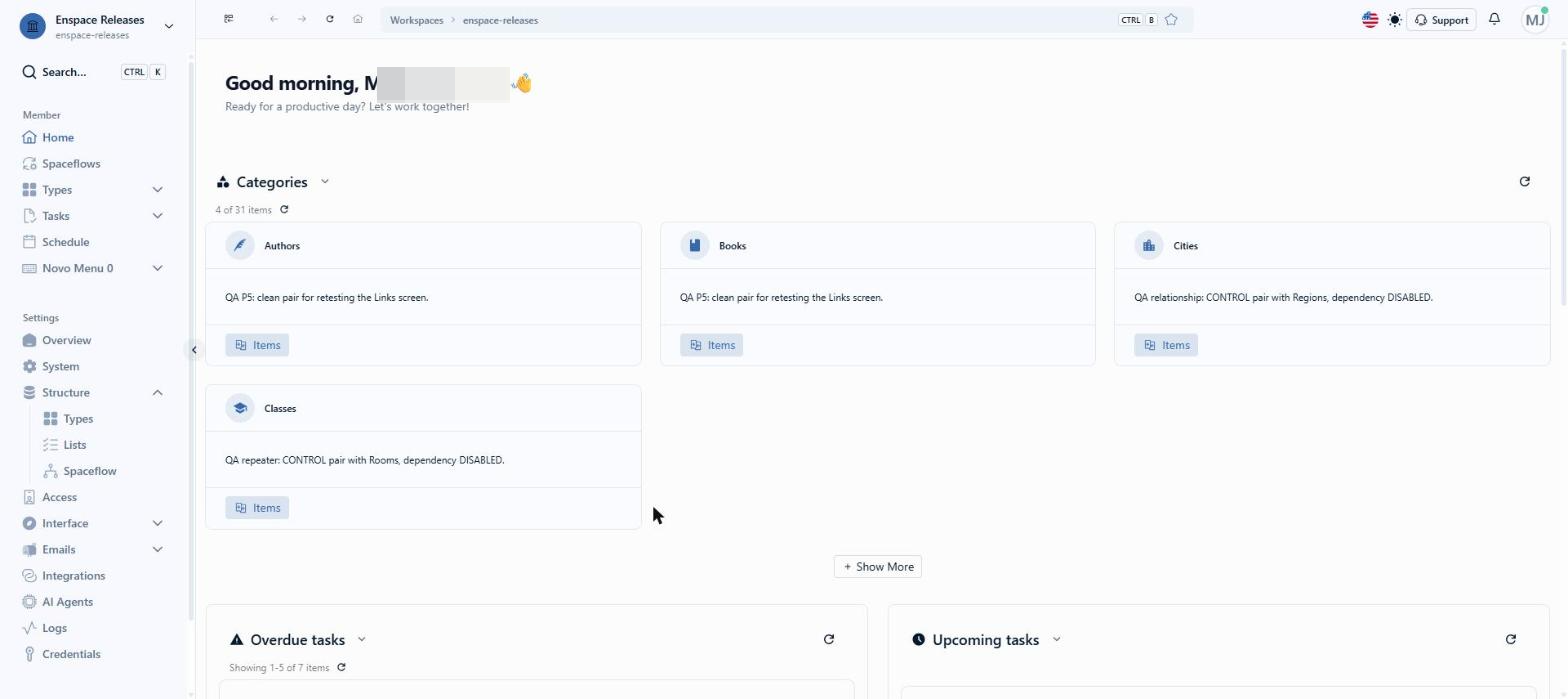The width and height of the screenshot is (1568, 699).
Task: Click the Authors feather icon
Action: (x=240, y=246)
